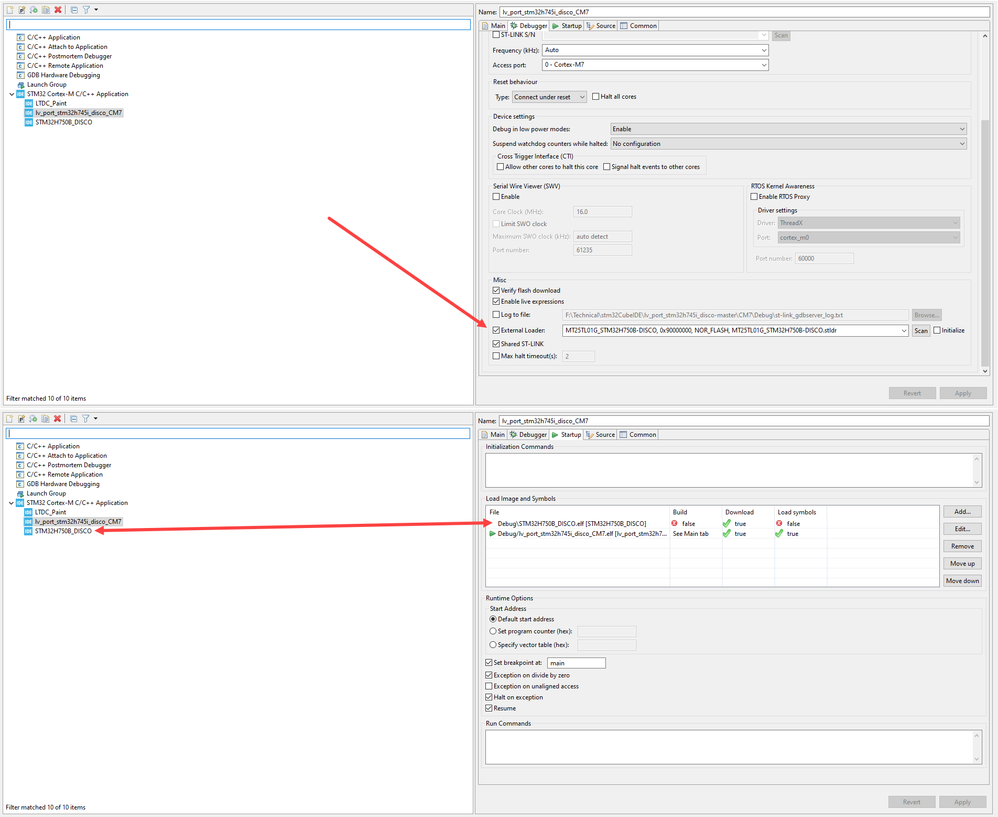Click Move up button
Screen dimensions: 998x817
tap(962, 563)
